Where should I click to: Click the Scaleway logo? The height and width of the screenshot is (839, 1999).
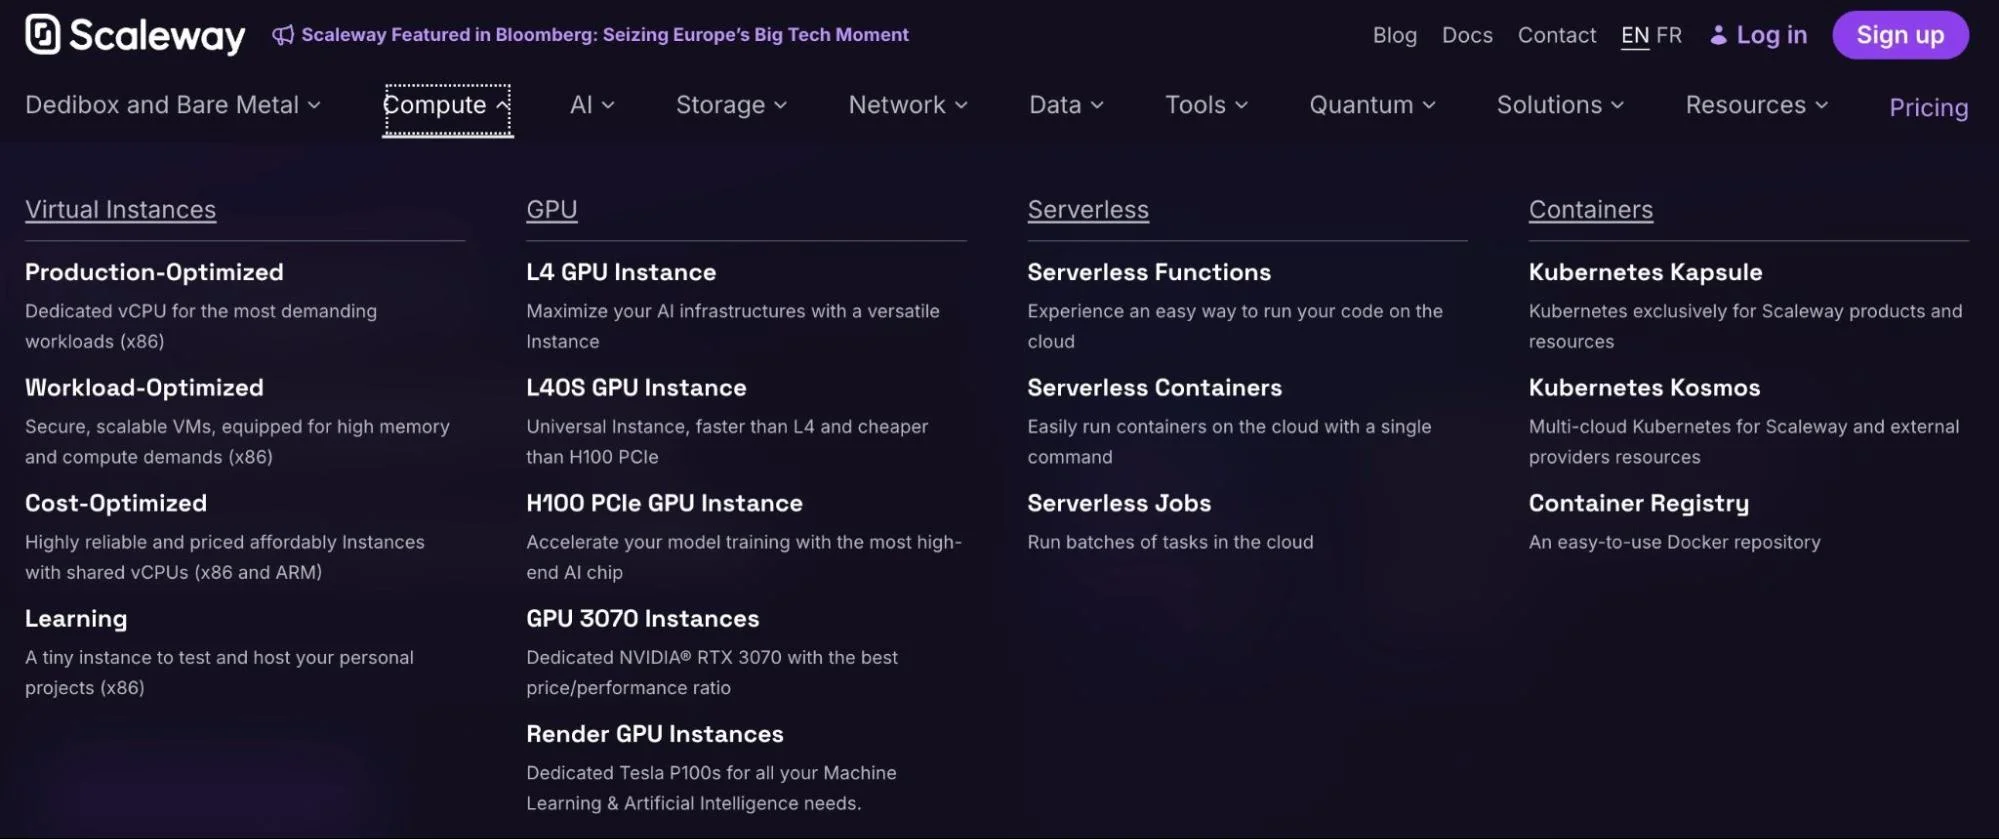coord(135,35)
